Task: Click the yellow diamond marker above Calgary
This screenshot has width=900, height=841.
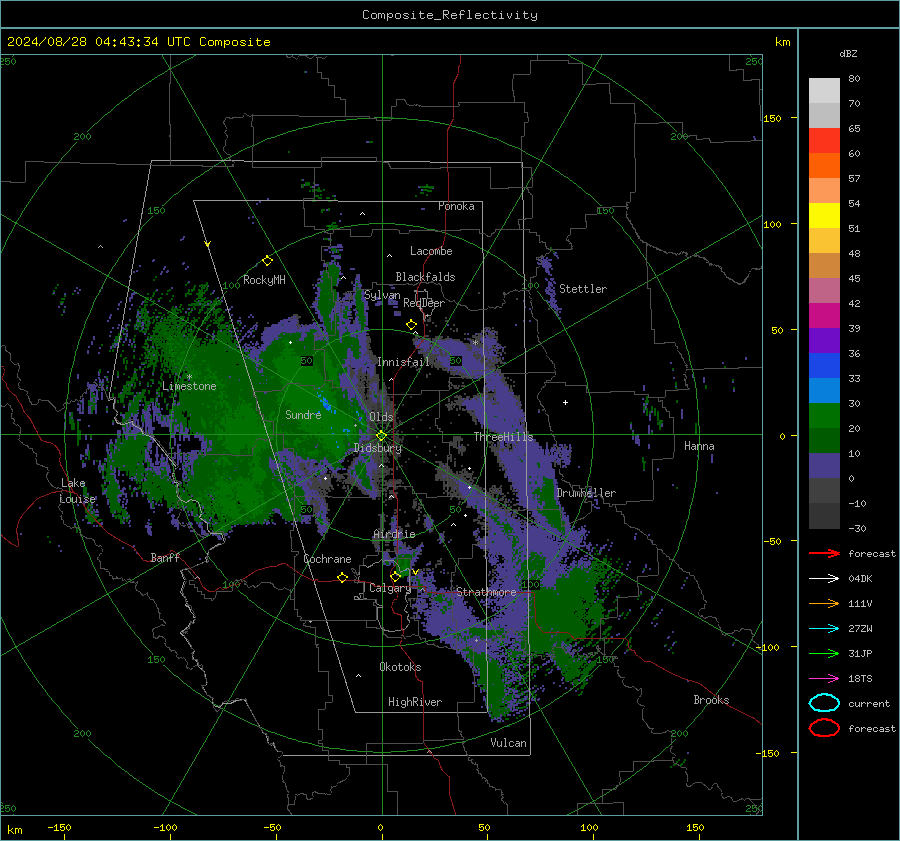Action: pyautogui.click(x=395, y=576)
